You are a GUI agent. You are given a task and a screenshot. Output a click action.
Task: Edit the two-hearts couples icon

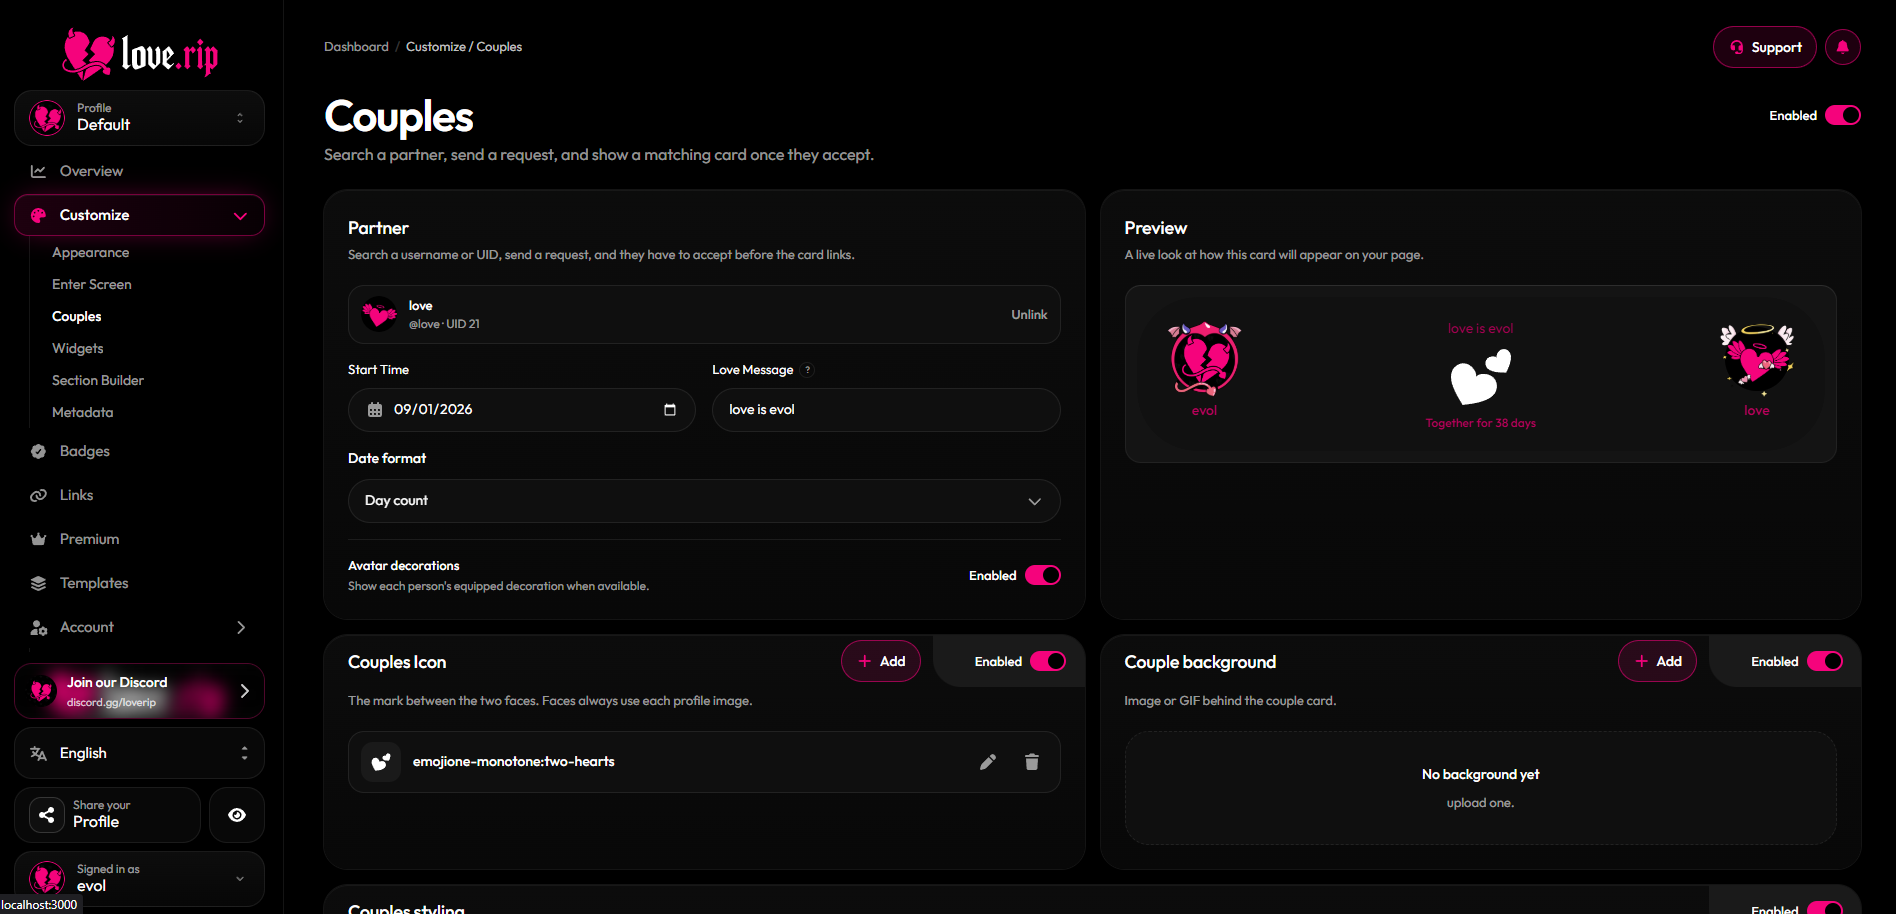pos(988,762)
